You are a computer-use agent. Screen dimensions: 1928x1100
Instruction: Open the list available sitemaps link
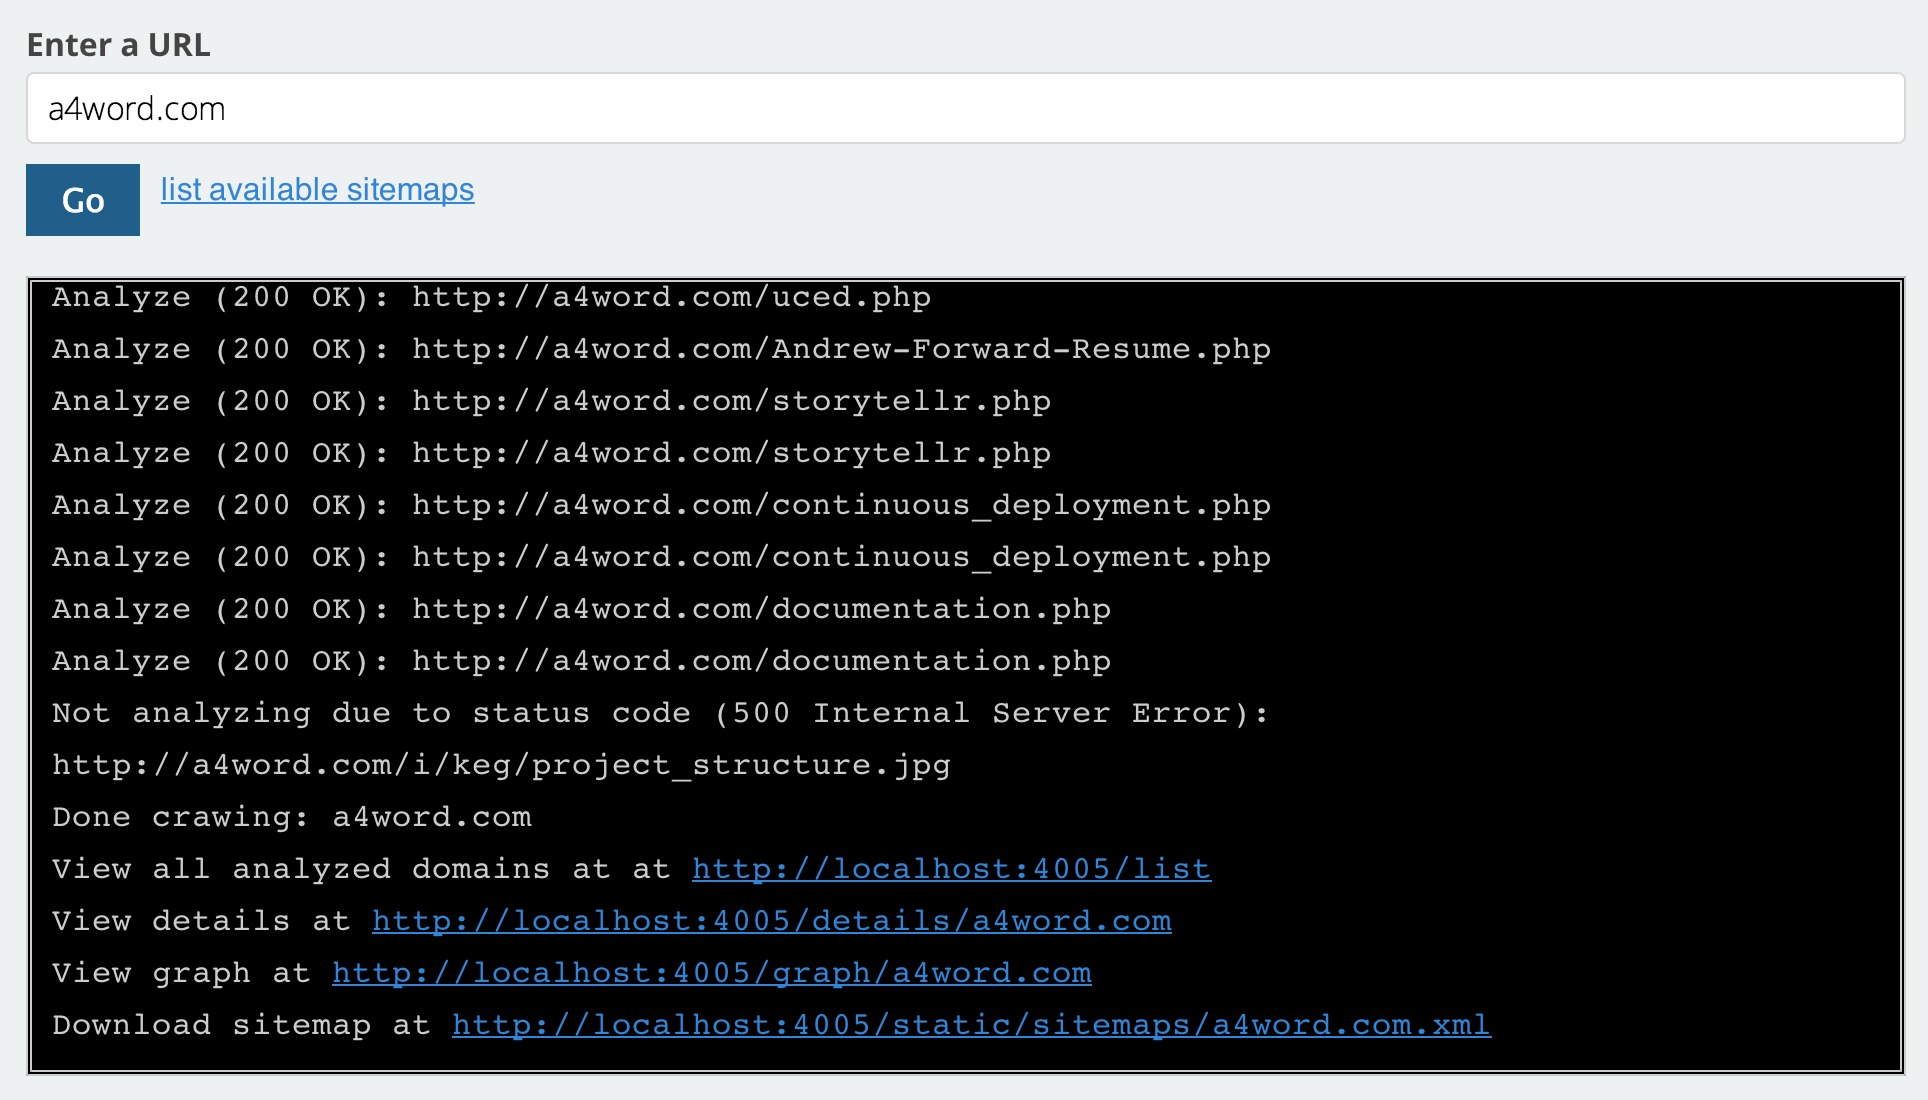pyautogui.click(x=317, y=190)
